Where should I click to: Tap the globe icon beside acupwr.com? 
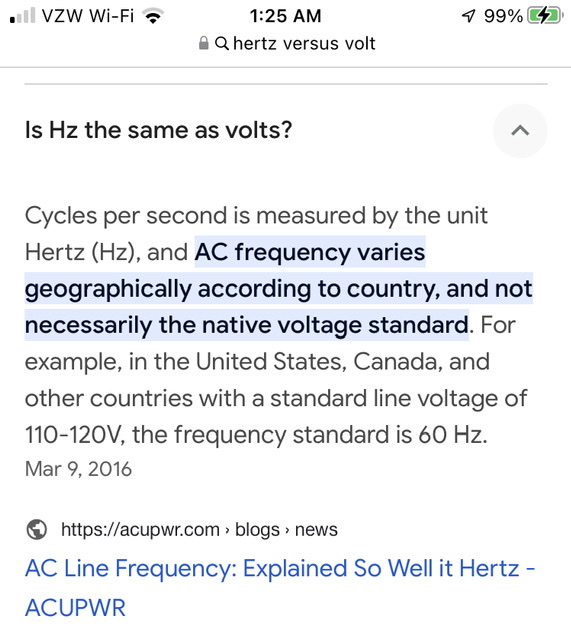coord(37,529)
